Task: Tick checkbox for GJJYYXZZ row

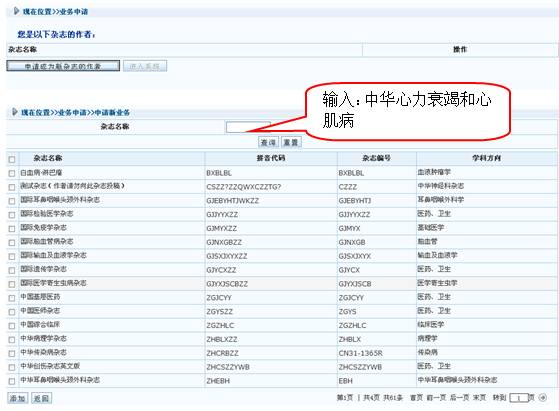Action: pyautogui.click(x=12, y=215)
